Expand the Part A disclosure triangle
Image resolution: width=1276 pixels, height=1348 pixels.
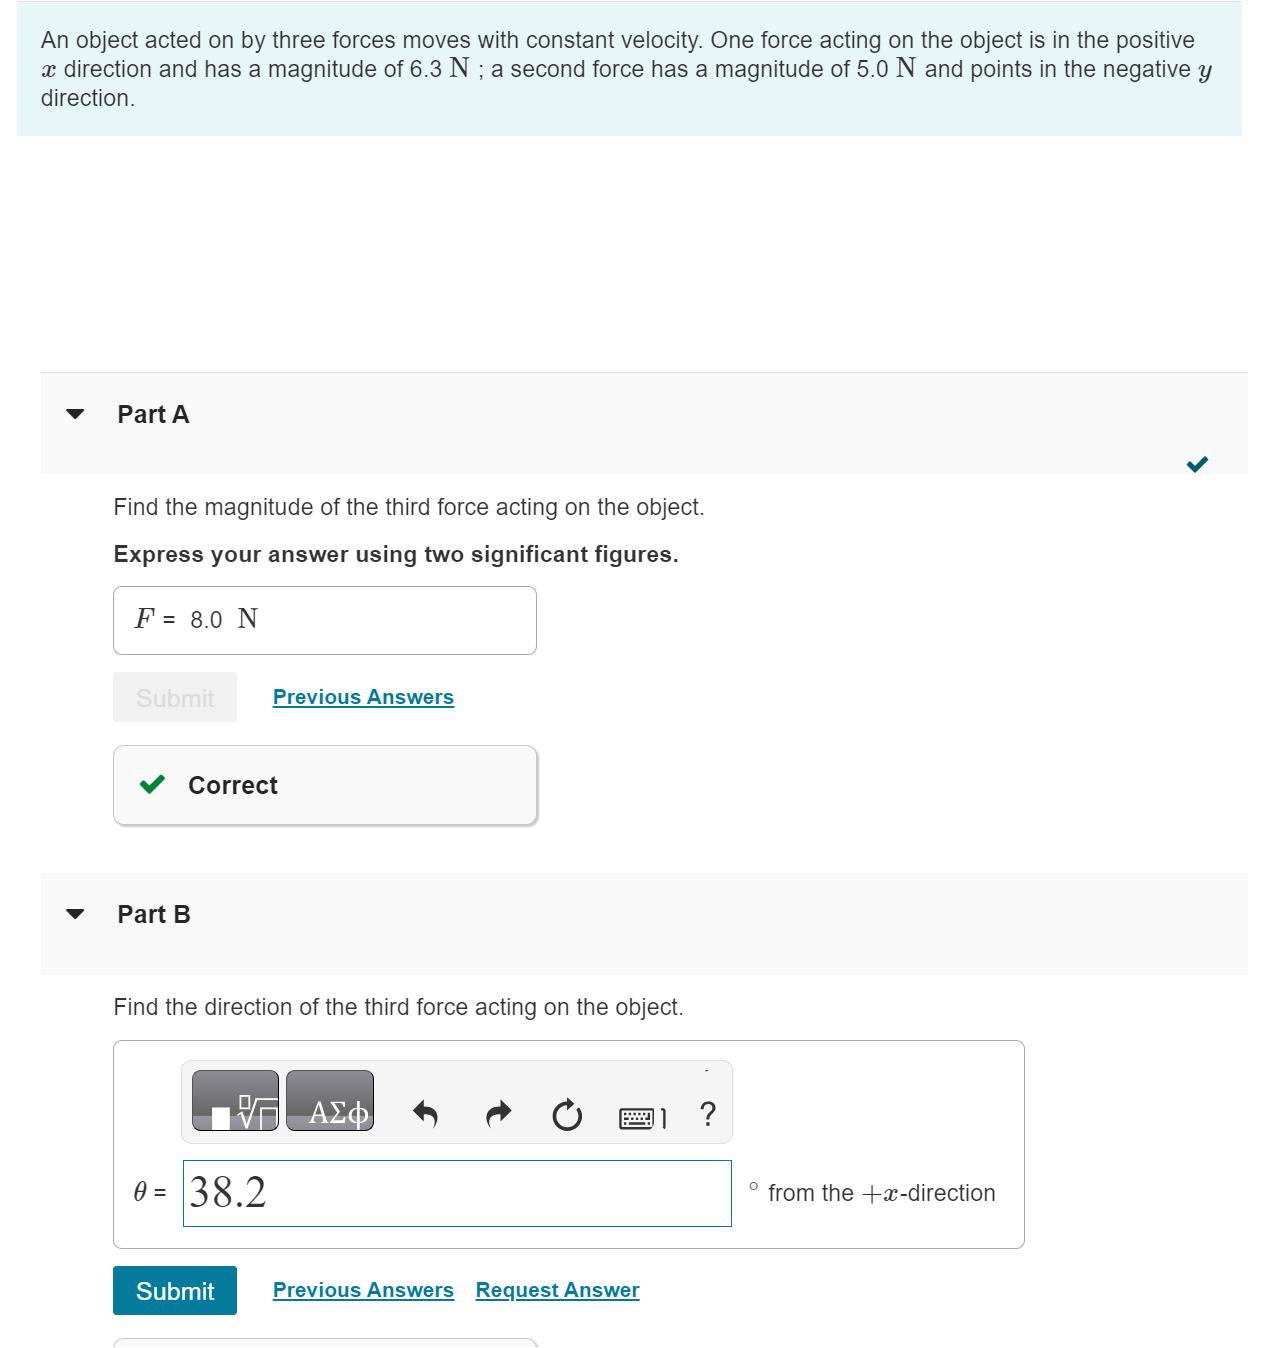point(74,412)
